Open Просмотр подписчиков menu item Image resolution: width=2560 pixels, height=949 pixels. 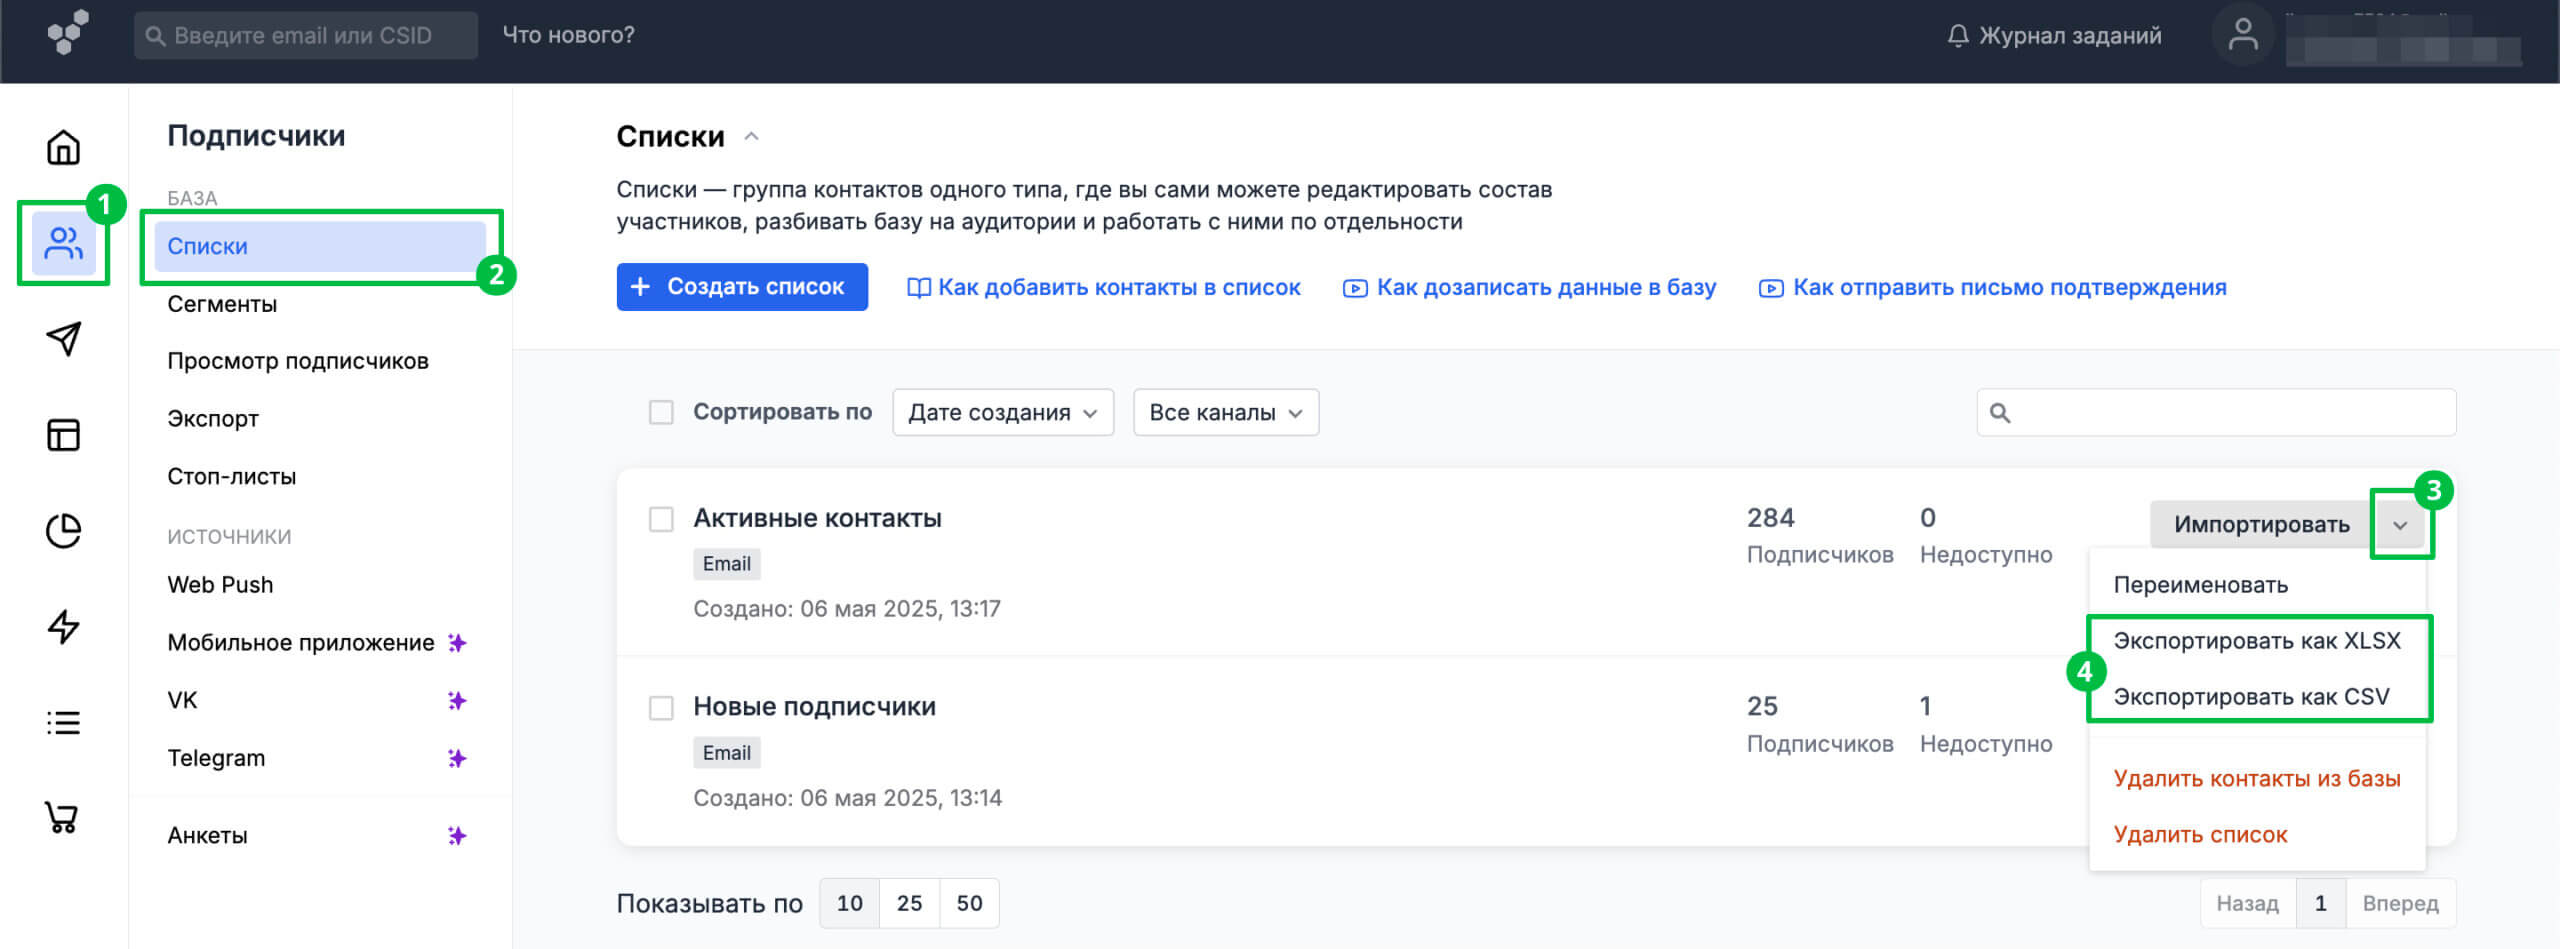pyautogui.click(x=298, y=361)
